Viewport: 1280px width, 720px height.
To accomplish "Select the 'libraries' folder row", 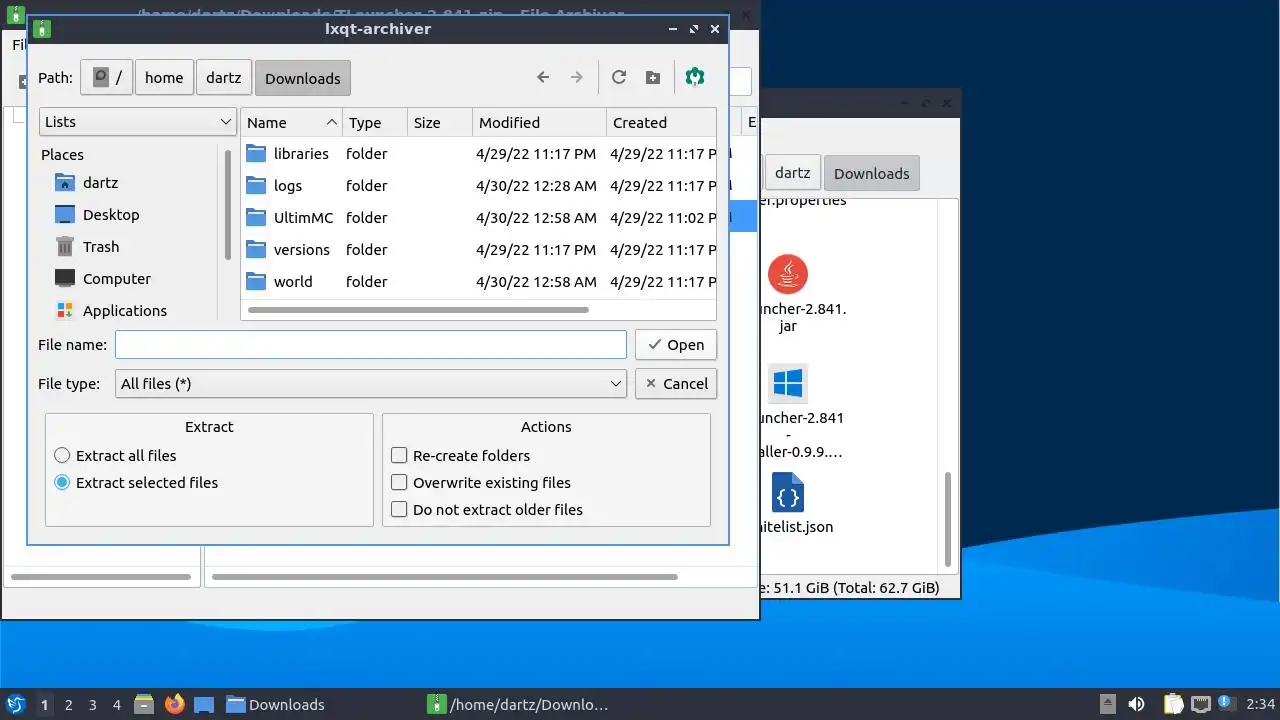I will pyautogui.click(x=479, y=154).
